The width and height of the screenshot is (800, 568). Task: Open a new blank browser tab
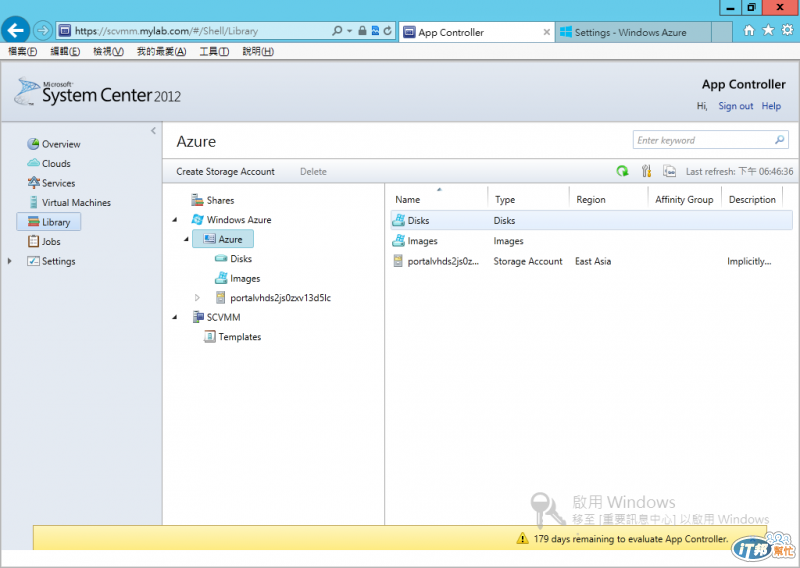click(x=722, y=32)
